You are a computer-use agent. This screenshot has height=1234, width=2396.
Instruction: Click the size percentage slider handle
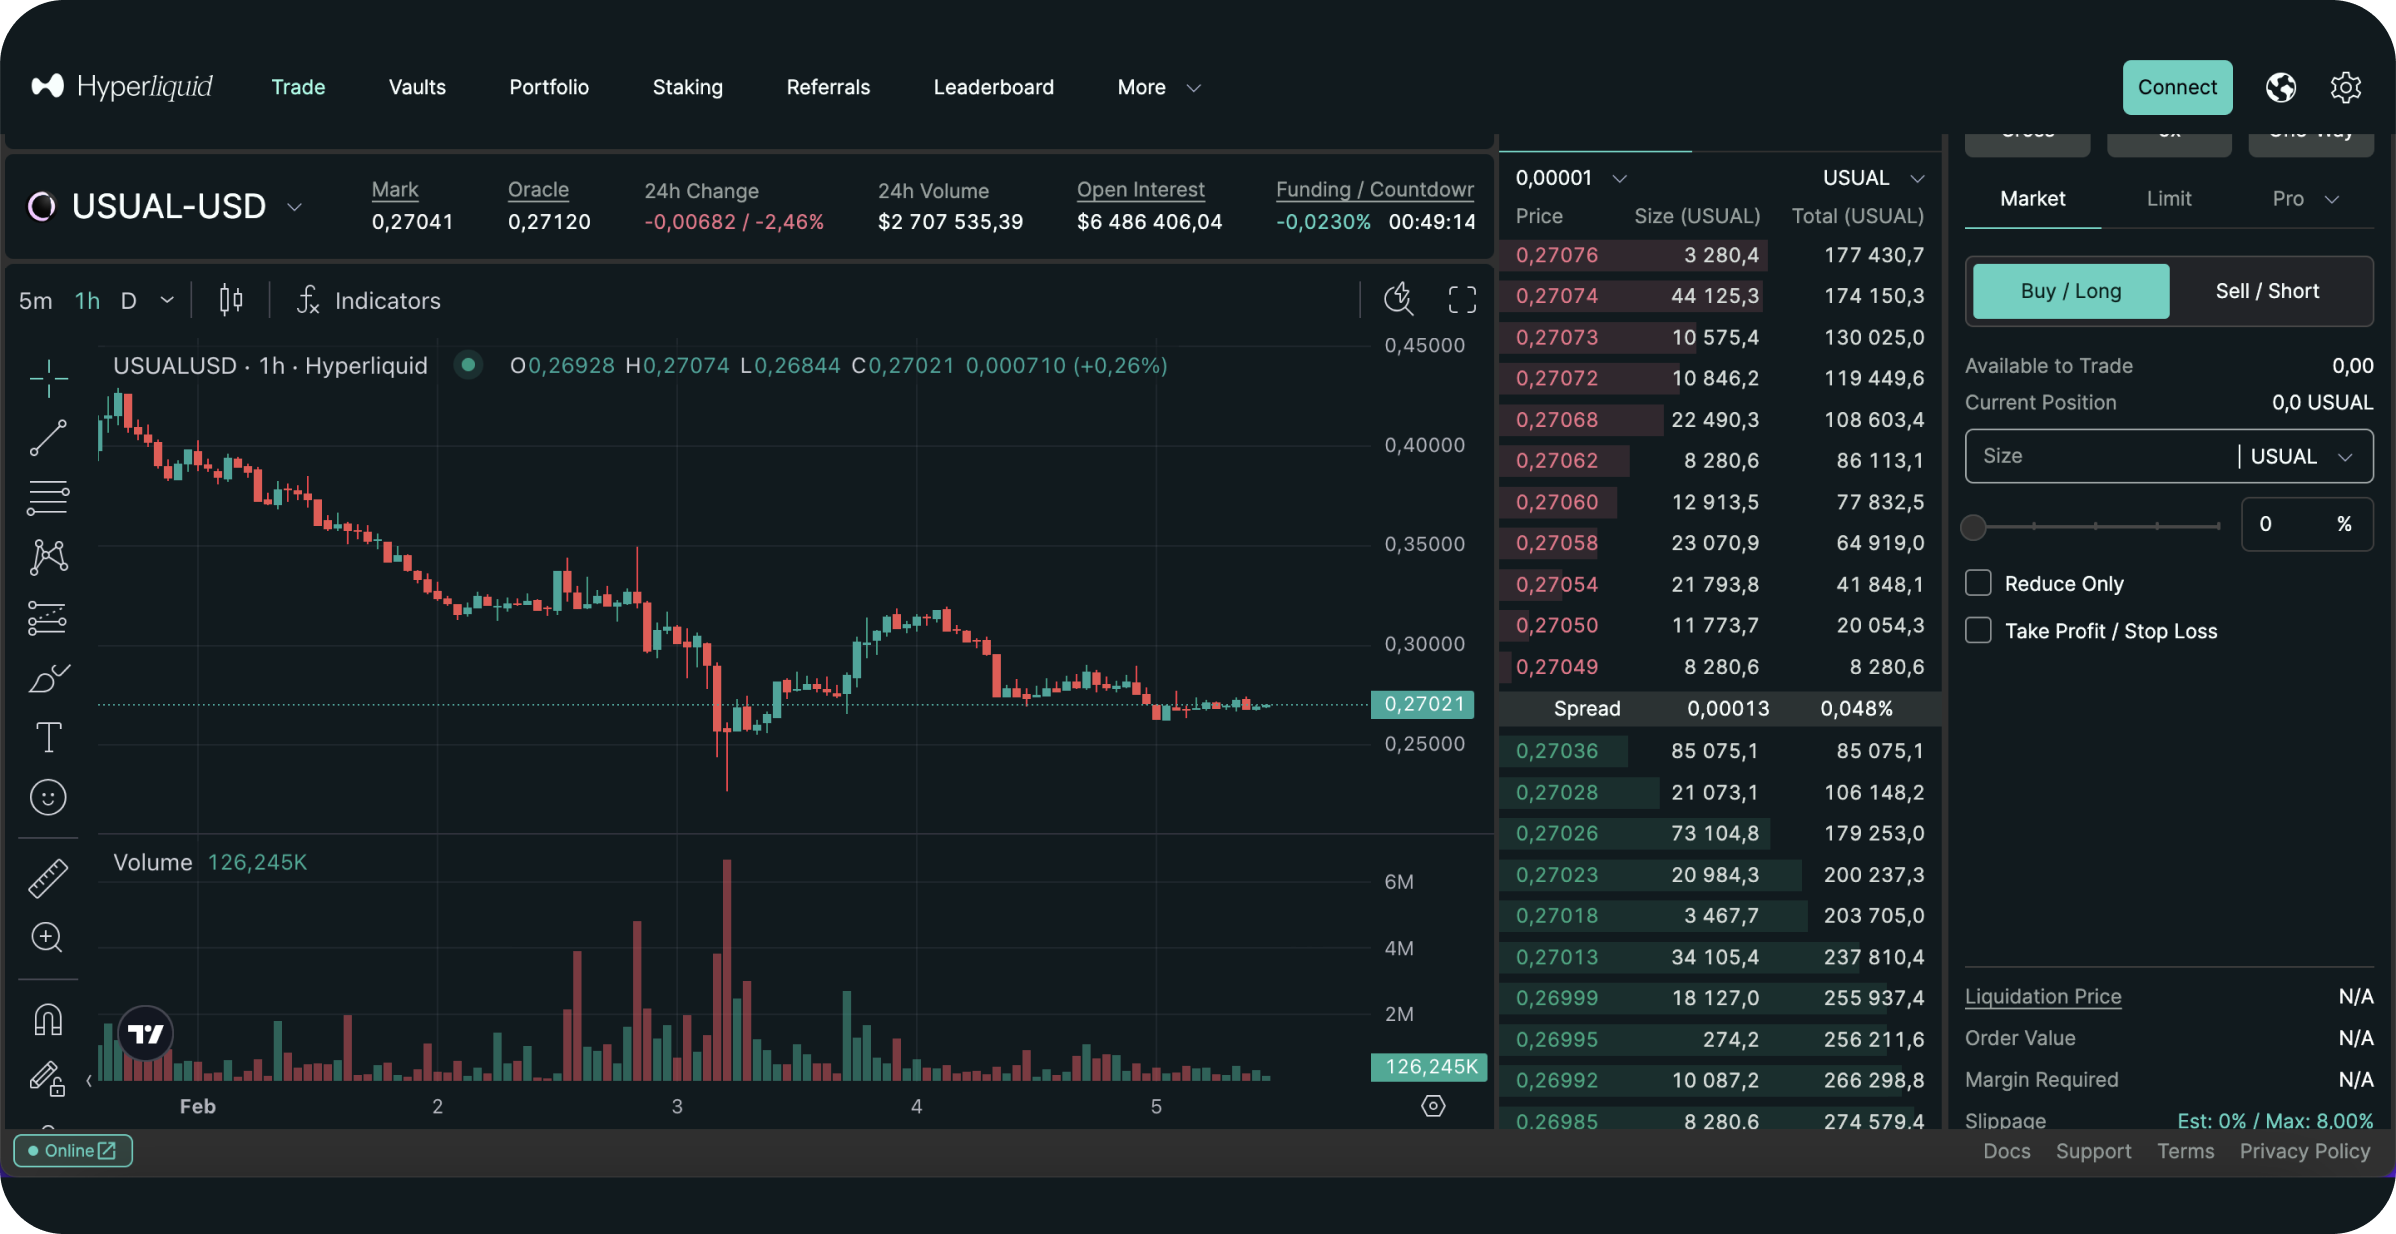1973,527
